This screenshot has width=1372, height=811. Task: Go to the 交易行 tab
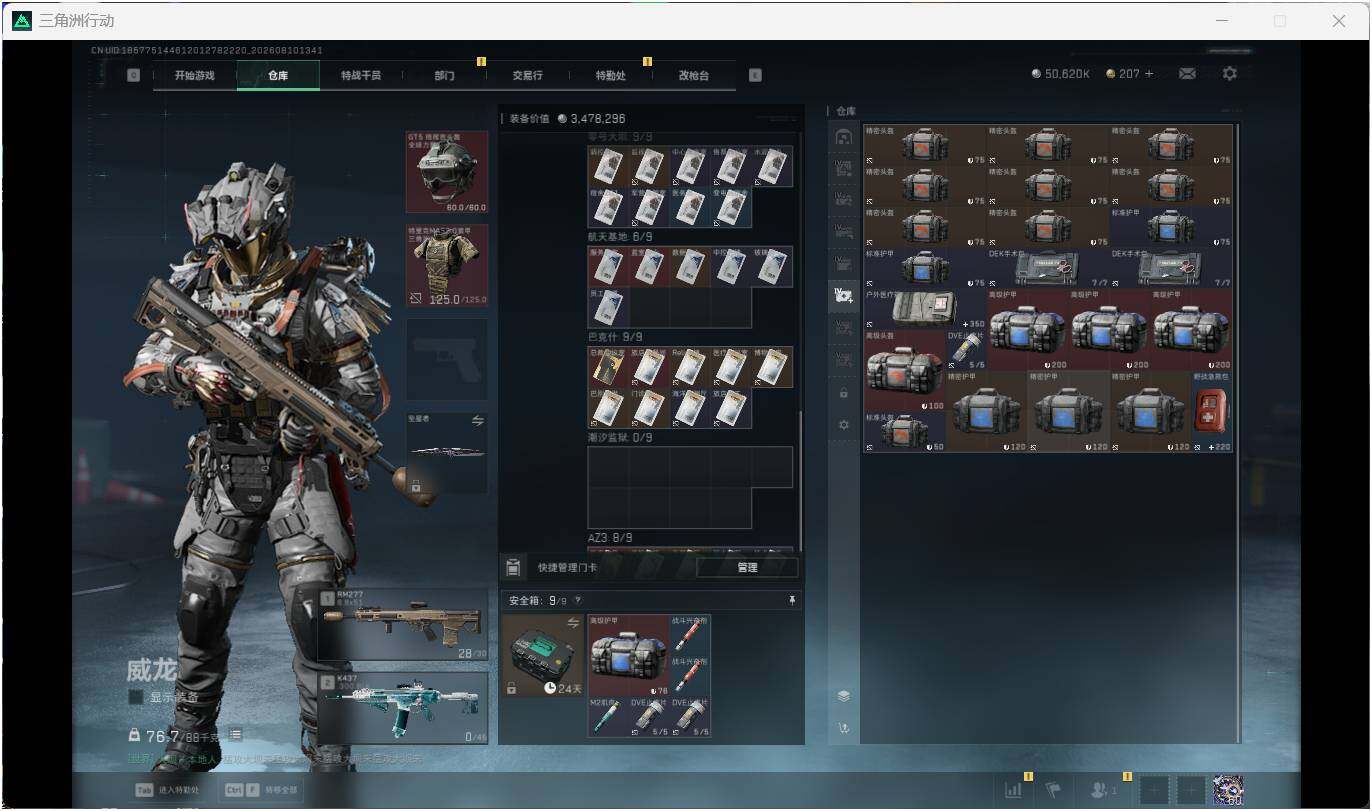(527, 75)
